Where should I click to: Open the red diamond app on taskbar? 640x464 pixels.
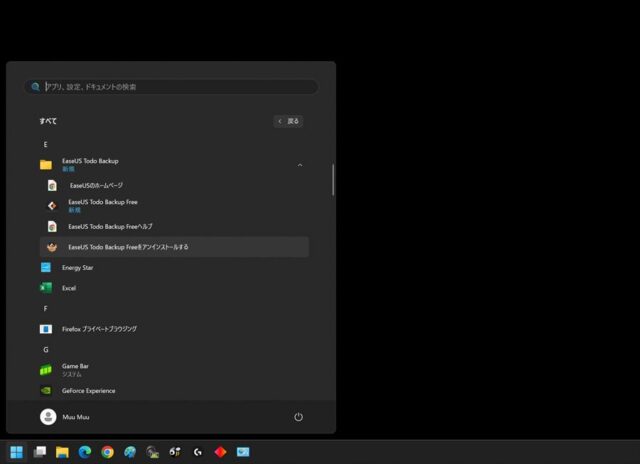(x=220, y=452)
